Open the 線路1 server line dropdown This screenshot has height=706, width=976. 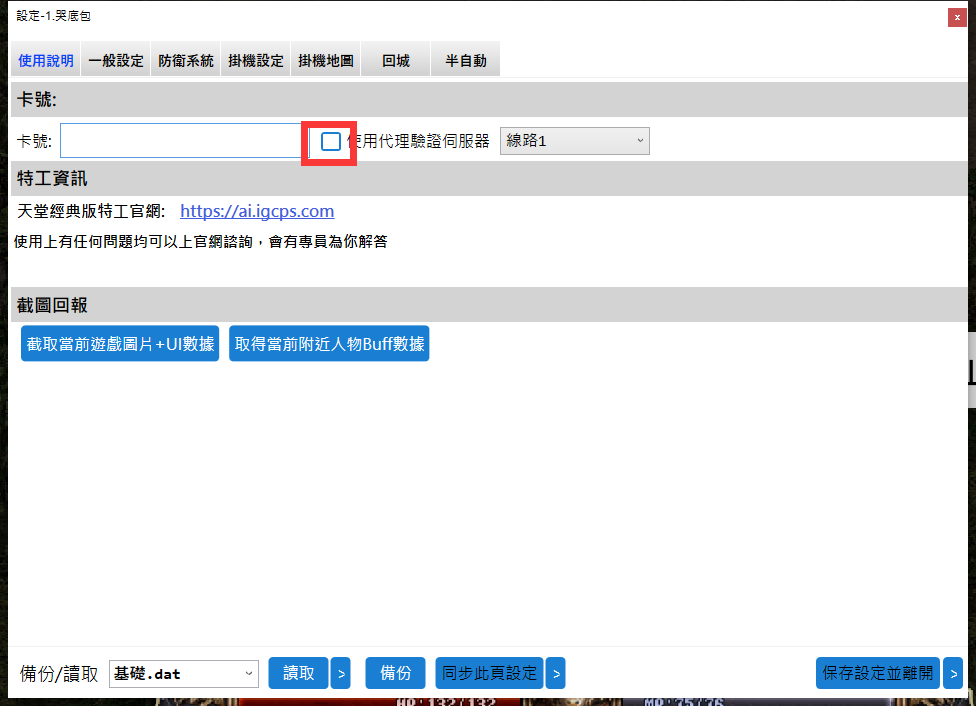[x=574, y=140]
